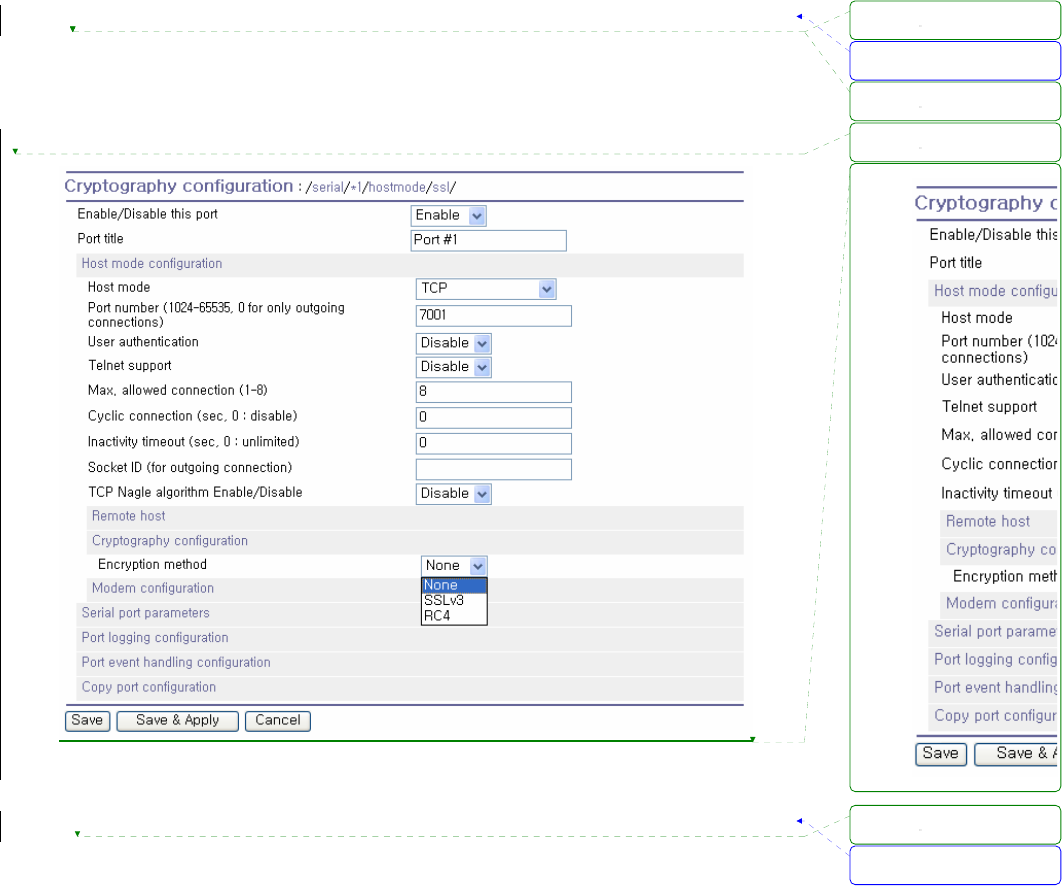Open the Enable/Disable this port dropdown

point(448,215)
